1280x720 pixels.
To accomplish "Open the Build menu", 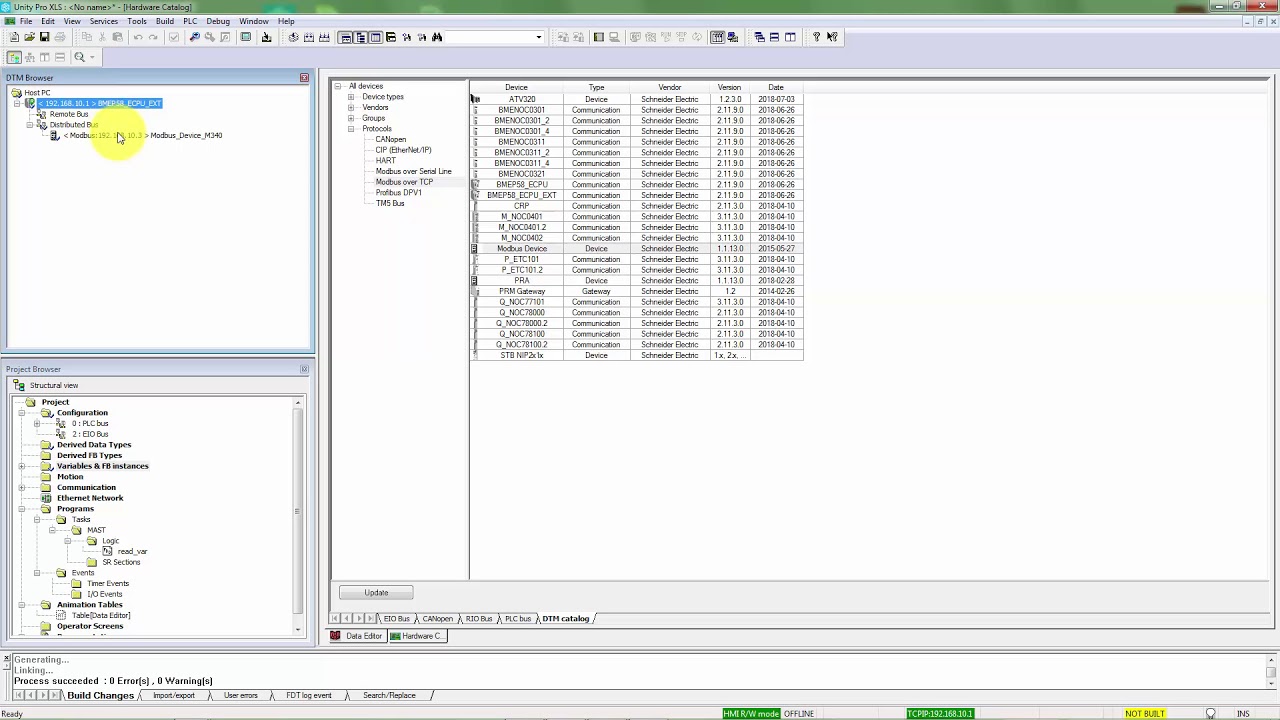I will tap(164, 21).
